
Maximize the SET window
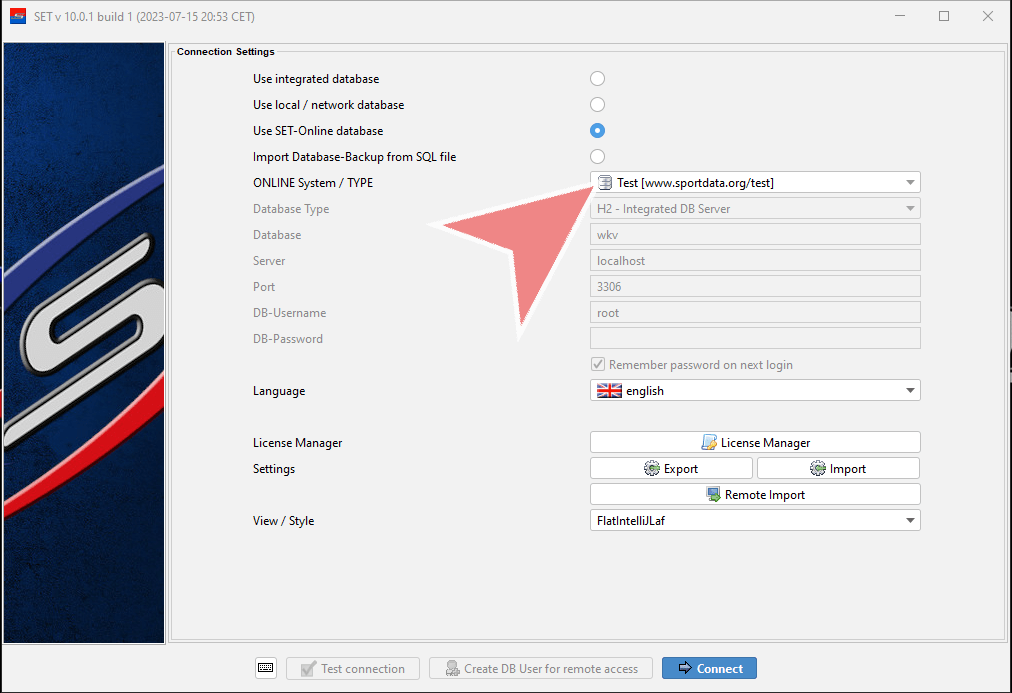point(944,16)
